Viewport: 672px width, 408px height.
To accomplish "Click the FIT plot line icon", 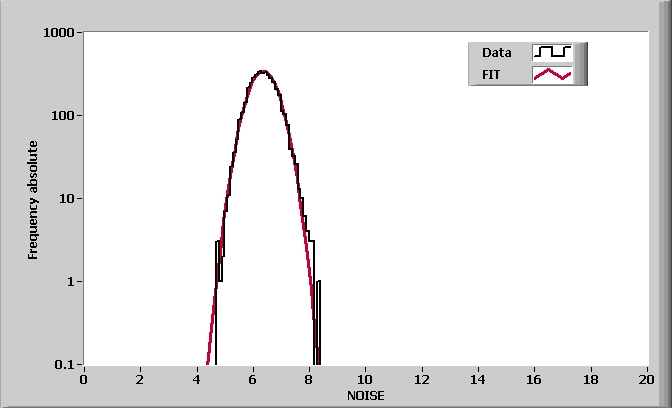I will (552, 74).
